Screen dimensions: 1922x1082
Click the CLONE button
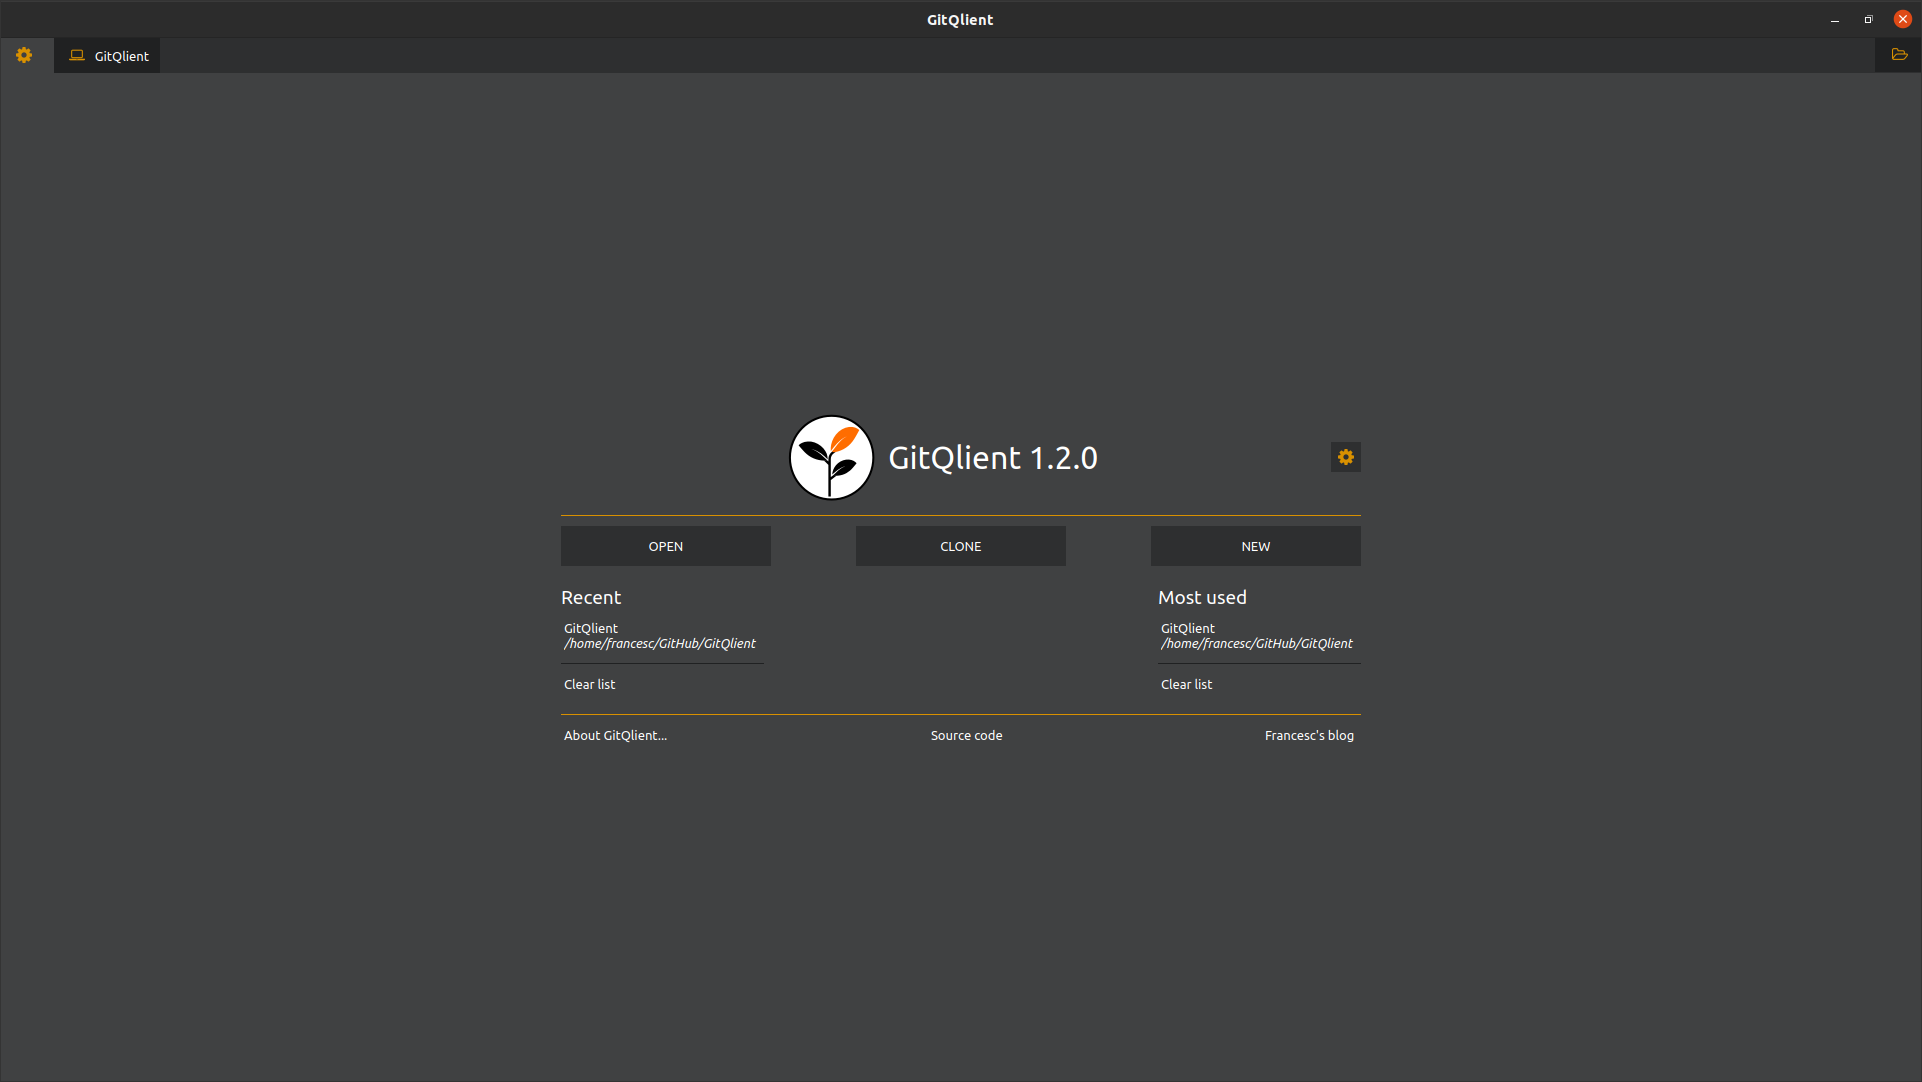[960, 546]
